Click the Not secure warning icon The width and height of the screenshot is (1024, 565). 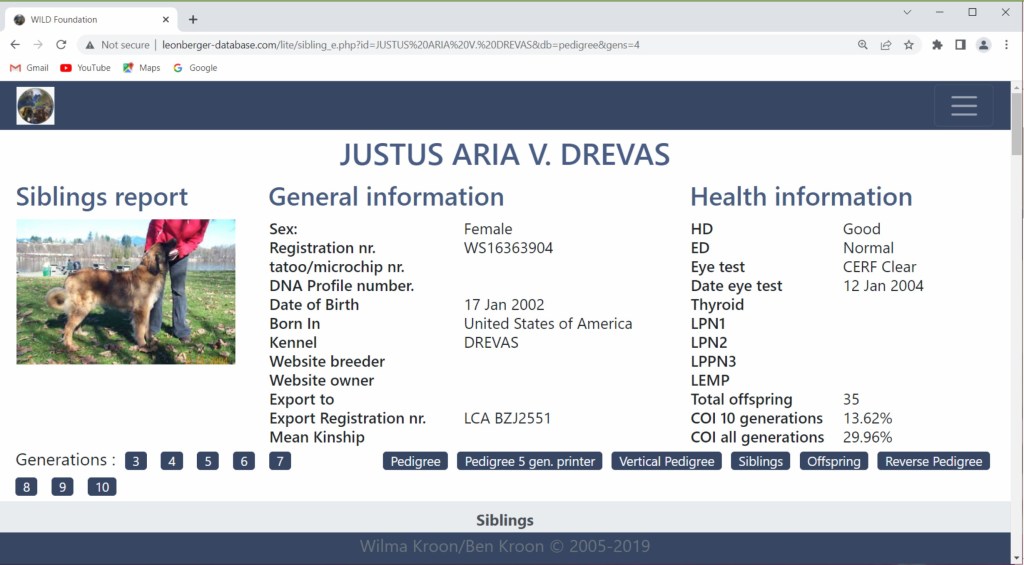click(x=89, y=45)
